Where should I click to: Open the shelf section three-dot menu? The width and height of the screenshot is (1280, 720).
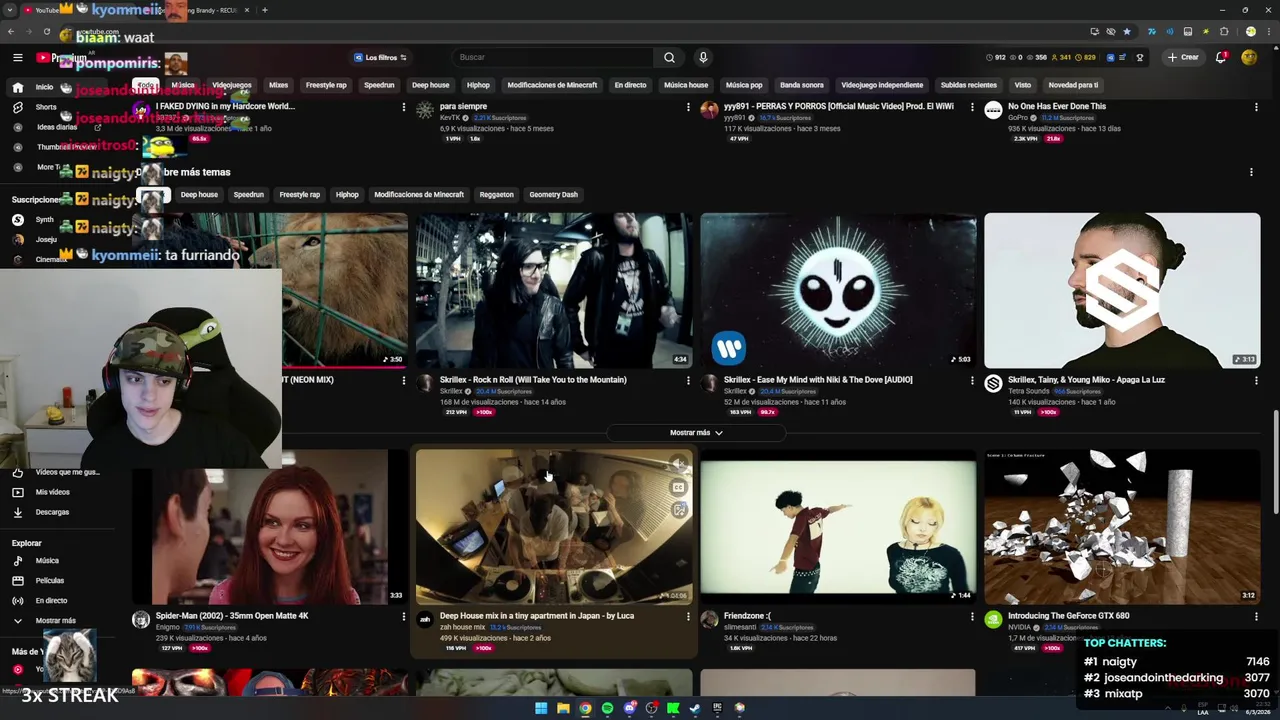point(1251,172)
